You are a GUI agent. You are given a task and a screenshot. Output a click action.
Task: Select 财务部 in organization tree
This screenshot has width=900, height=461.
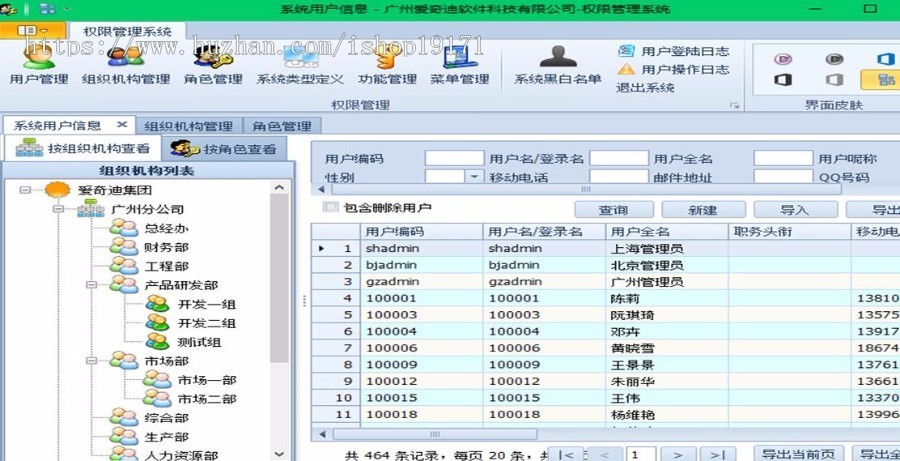[166, 247]
